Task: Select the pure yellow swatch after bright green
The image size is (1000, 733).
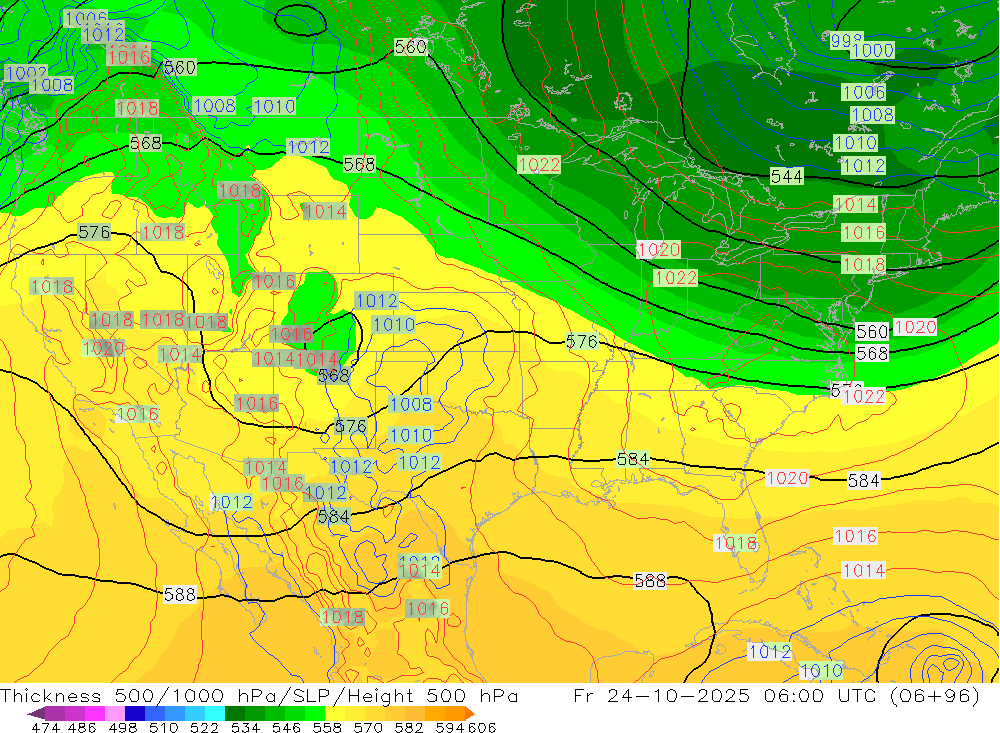Action: pos(335,713)
